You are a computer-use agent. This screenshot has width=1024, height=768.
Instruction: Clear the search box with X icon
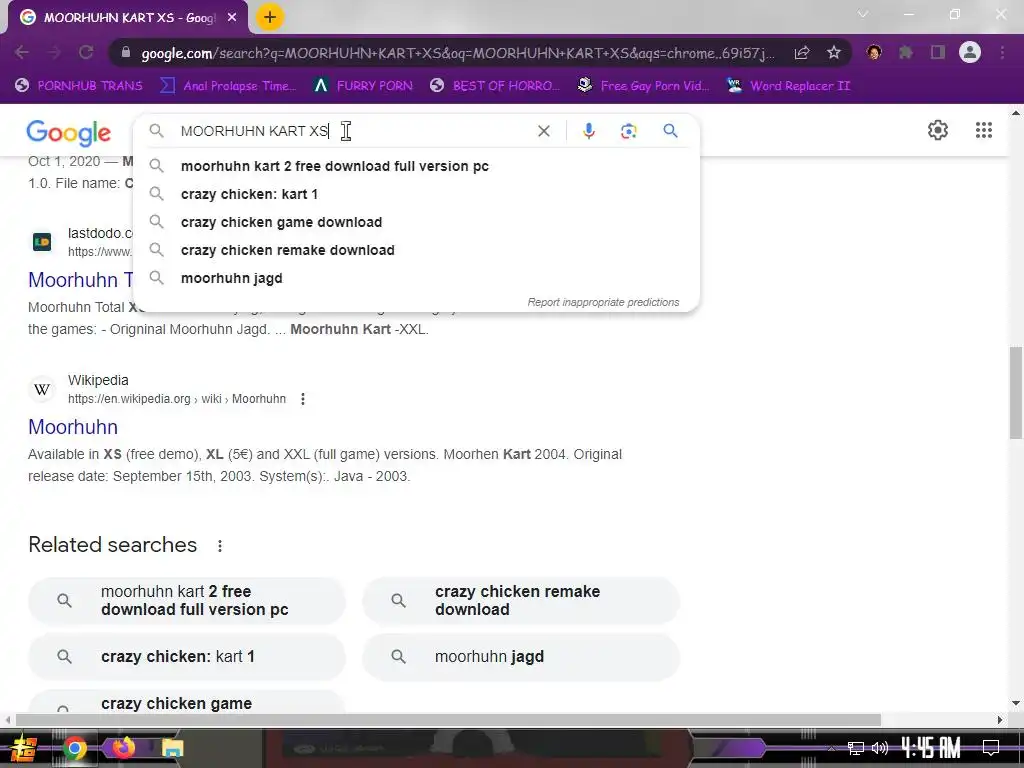(x=543, y=131)
